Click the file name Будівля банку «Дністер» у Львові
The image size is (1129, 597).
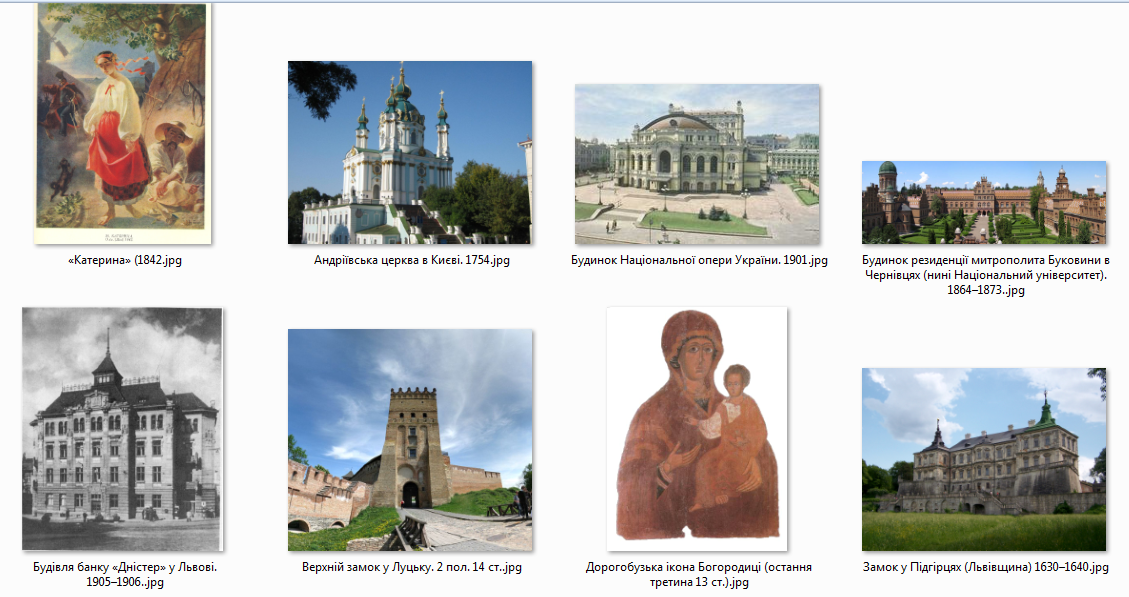125,574
